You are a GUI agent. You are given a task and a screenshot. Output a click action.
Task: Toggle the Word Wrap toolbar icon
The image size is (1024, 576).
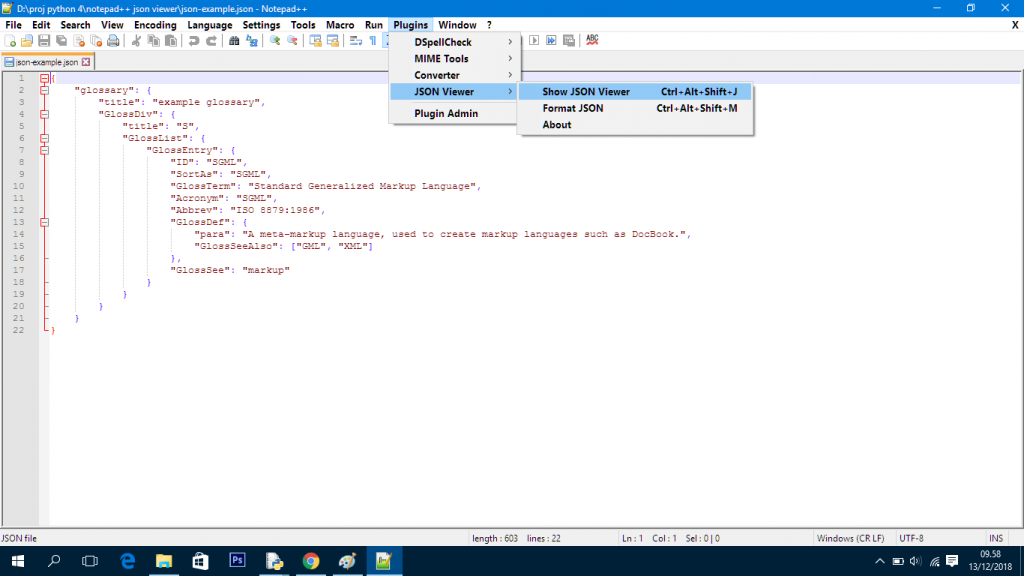(355, 41)
